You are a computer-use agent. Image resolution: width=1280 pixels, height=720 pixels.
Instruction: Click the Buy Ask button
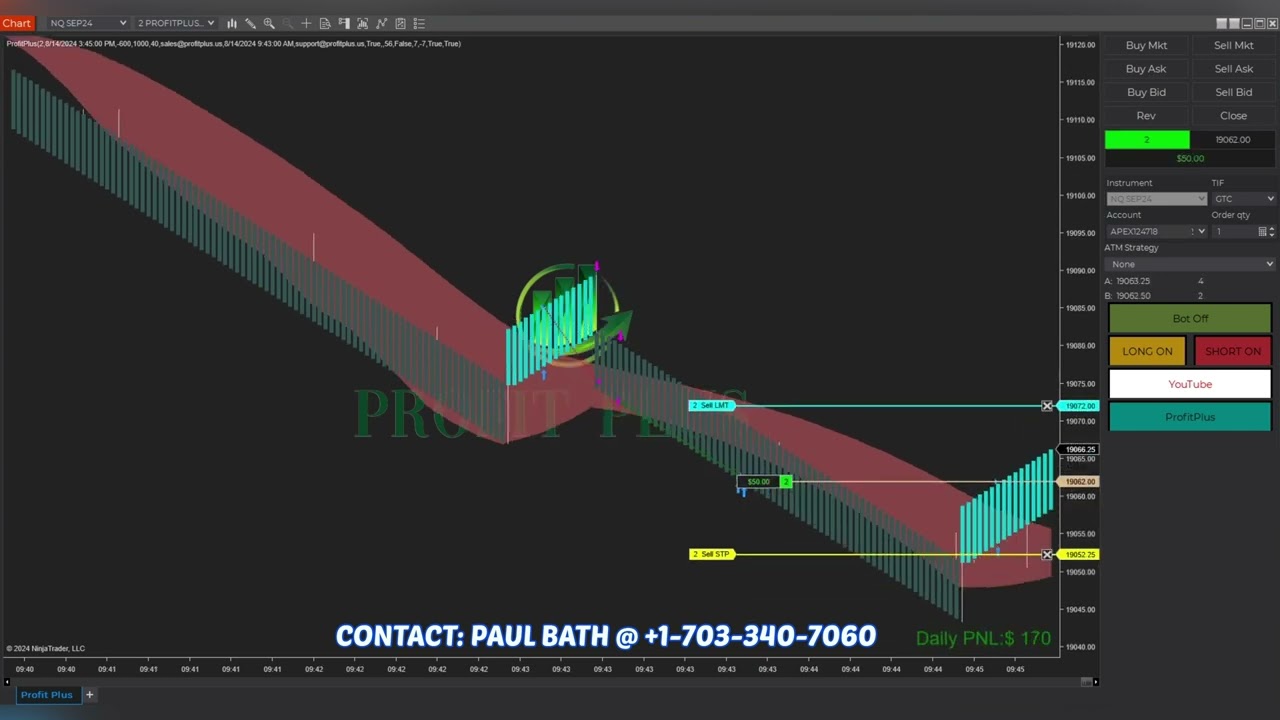pos(1146,69)
